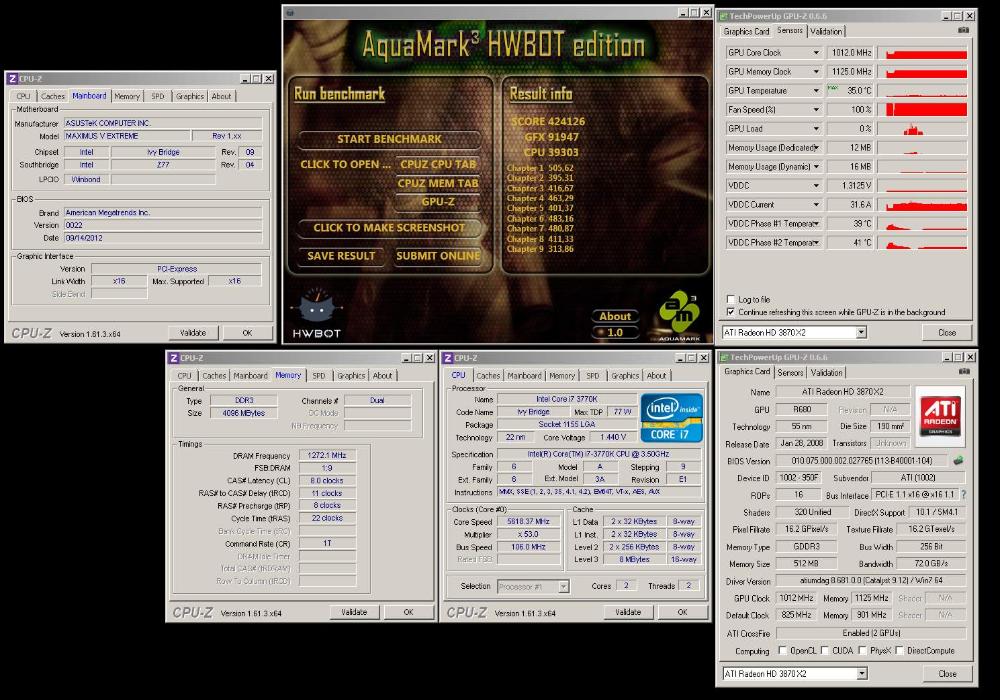This screenshot has width=1000, height=700.
Task: Click the SAVE RESULT button
Action: coord(341,256)
